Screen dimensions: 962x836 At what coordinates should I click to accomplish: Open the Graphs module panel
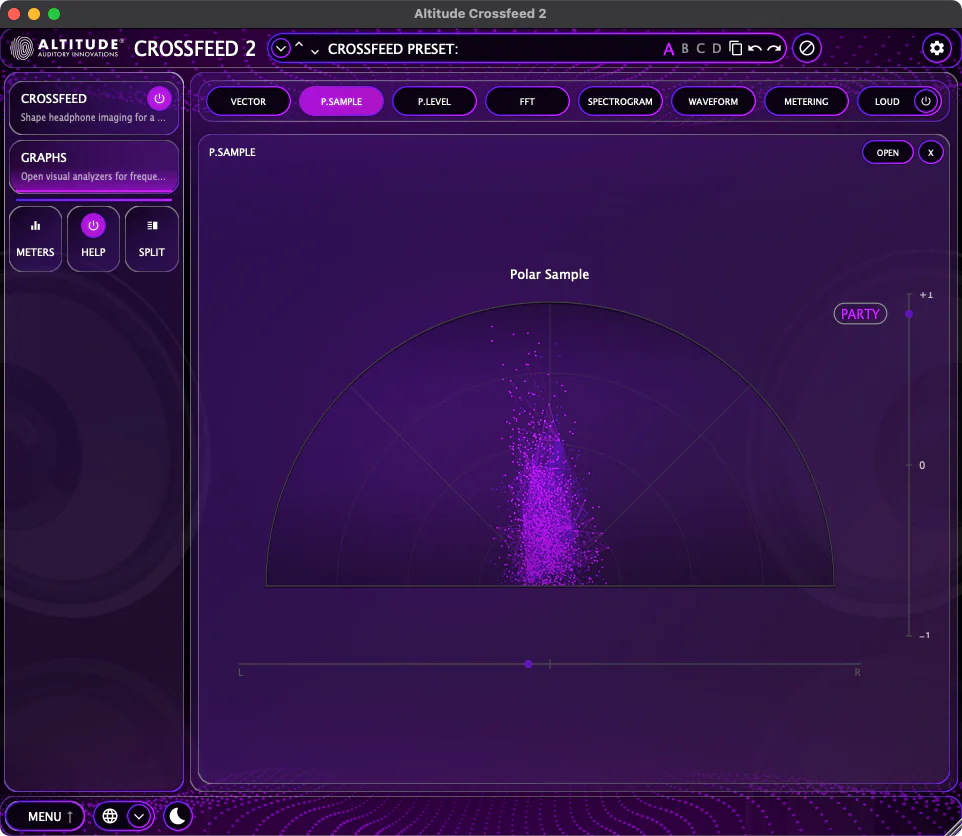click(x=94, y=166)
